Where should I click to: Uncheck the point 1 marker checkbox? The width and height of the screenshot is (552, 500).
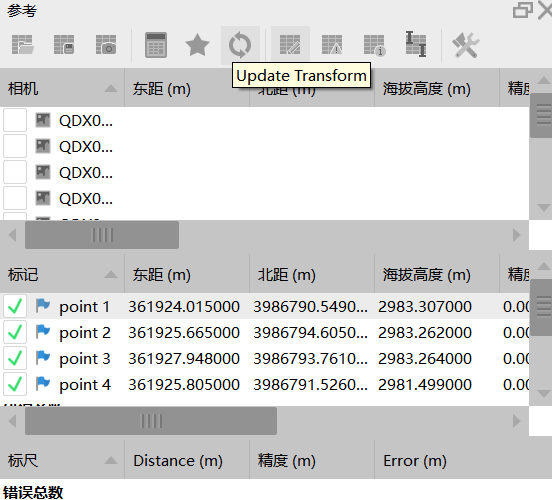pyautogui.click(x=15, y=306)
